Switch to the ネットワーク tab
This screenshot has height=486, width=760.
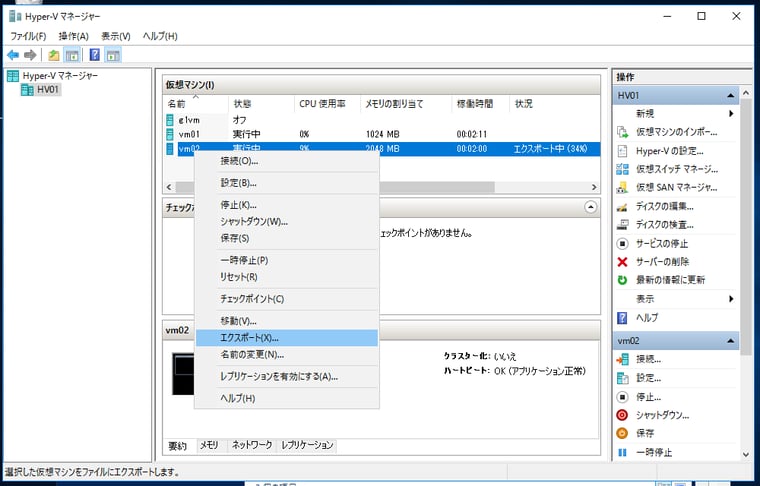(252, 445)
